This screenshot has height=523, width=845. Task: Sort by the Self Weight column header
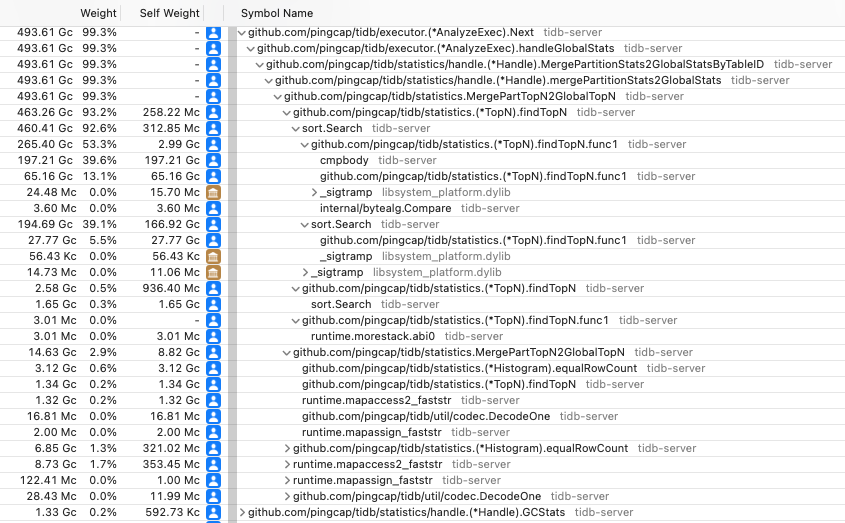tap(169, 13)
